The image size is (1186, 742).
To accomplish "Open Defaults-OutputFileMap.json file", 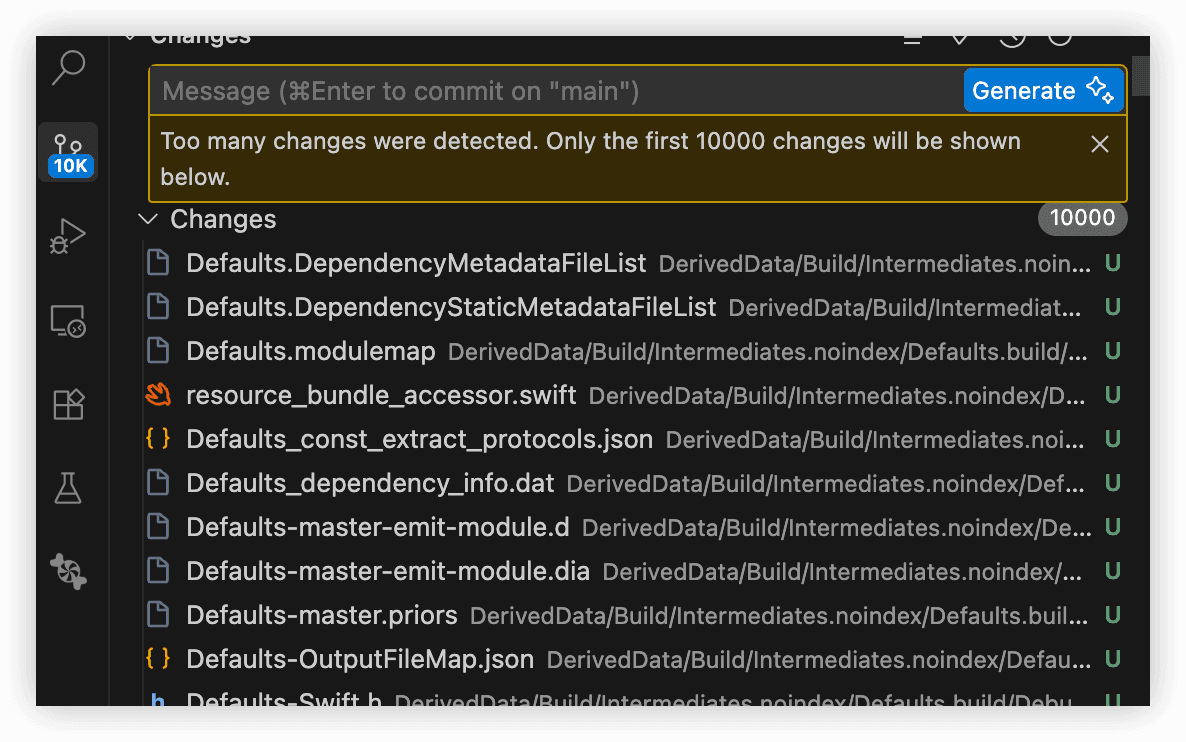I will coord(360,660).
